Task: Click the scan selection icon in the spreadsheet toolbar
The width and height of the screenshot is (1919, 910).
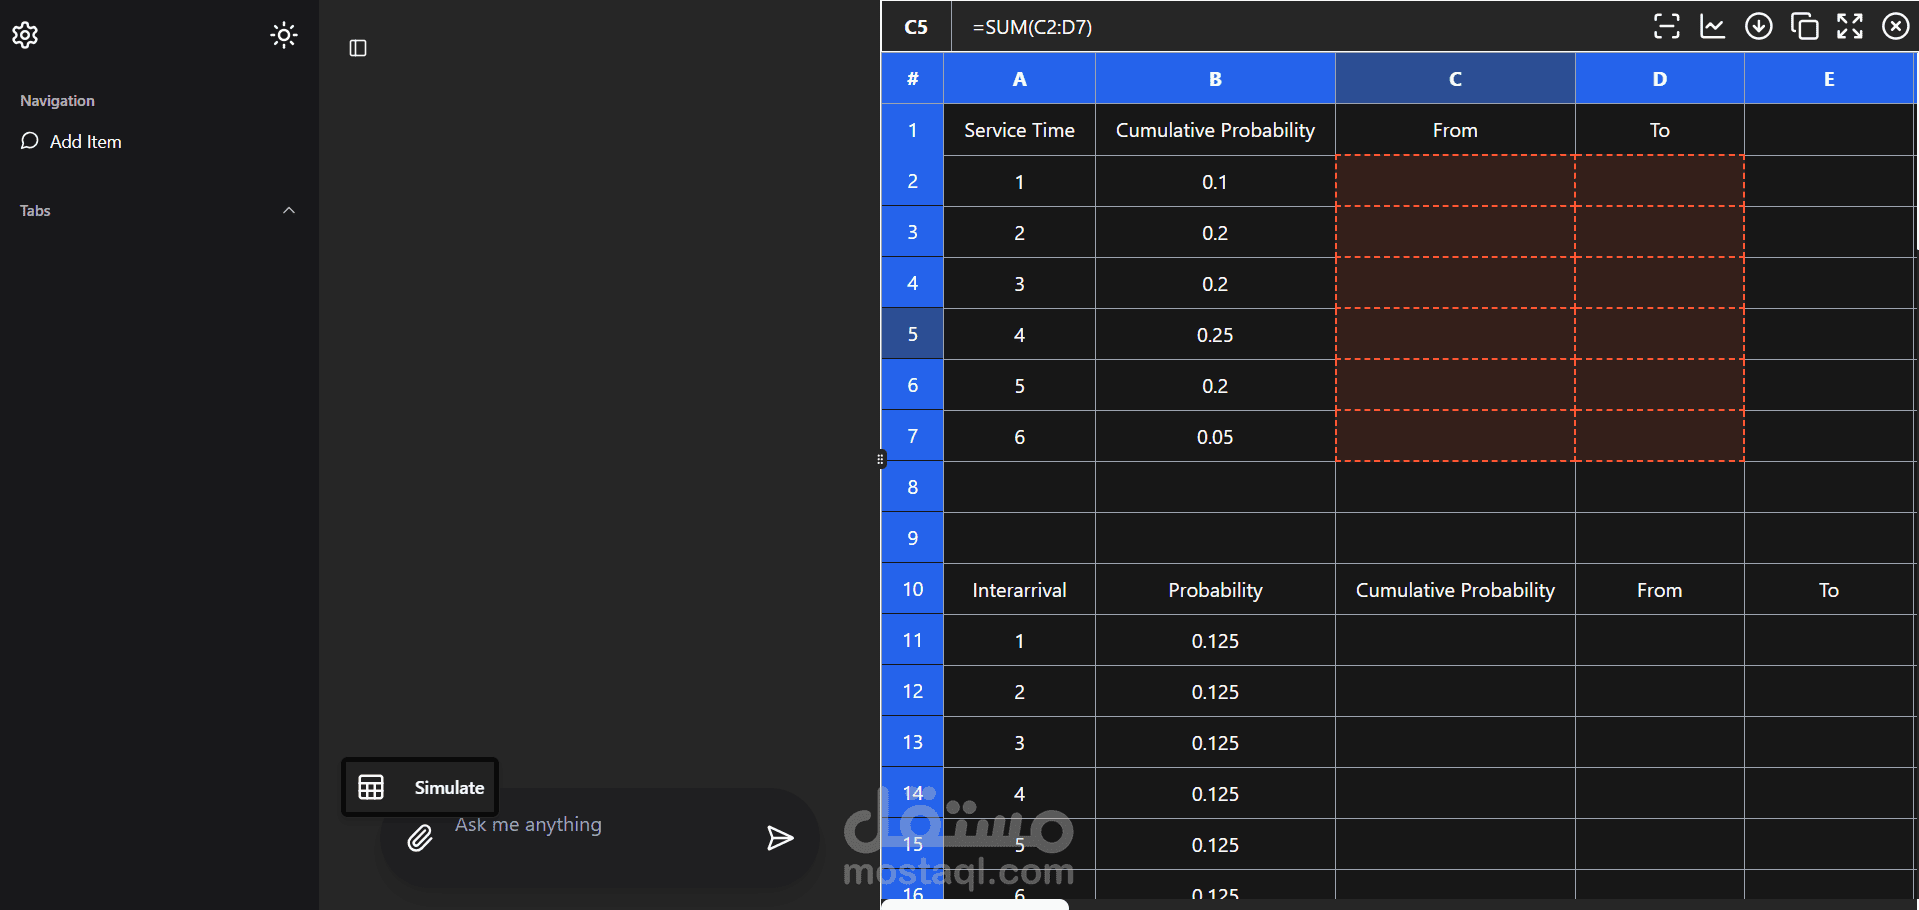Action: click(x=1666, y=26)
